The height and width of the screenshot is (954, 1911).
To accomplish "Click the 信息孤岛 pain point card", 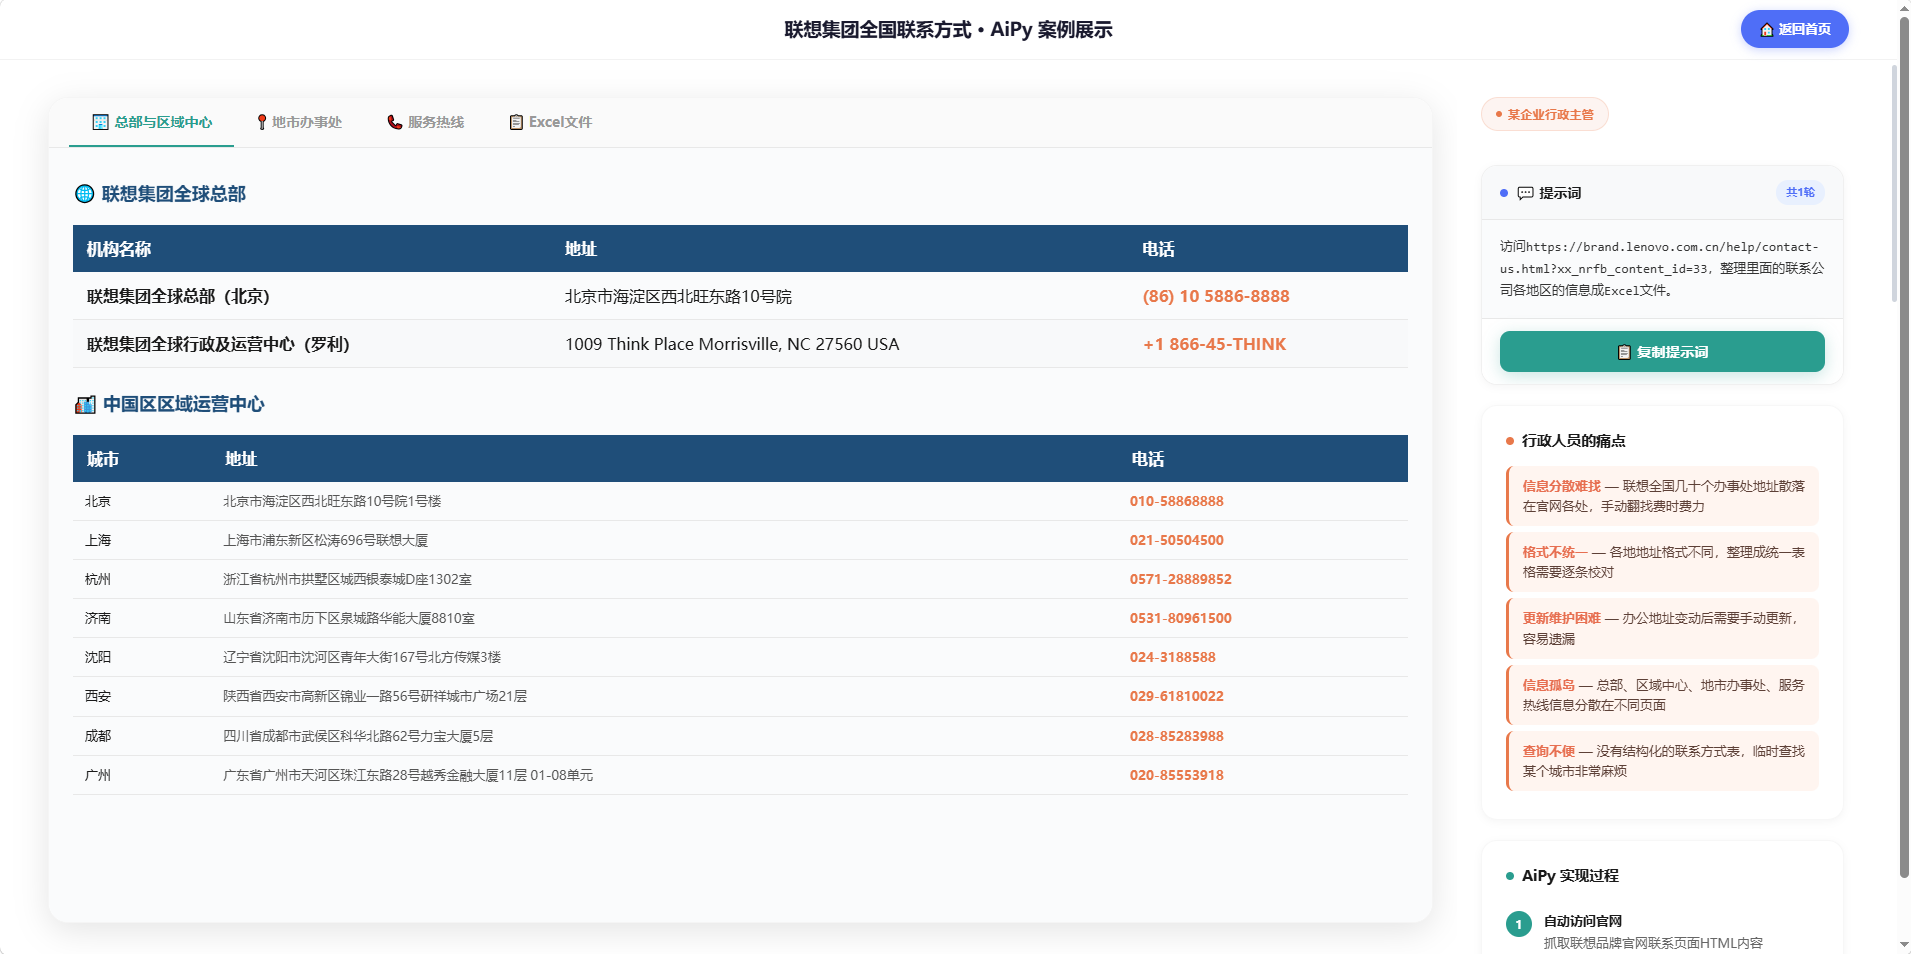I will pyautogui.click(x=1662, y=695).
